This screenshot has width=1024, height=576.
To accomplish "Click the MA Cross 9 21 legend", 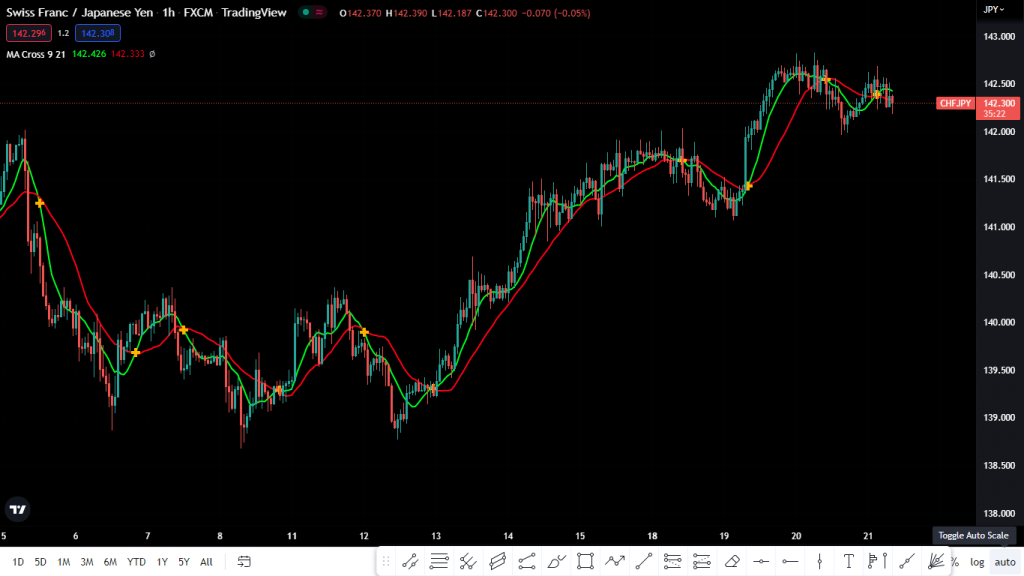I will (36, 54).
